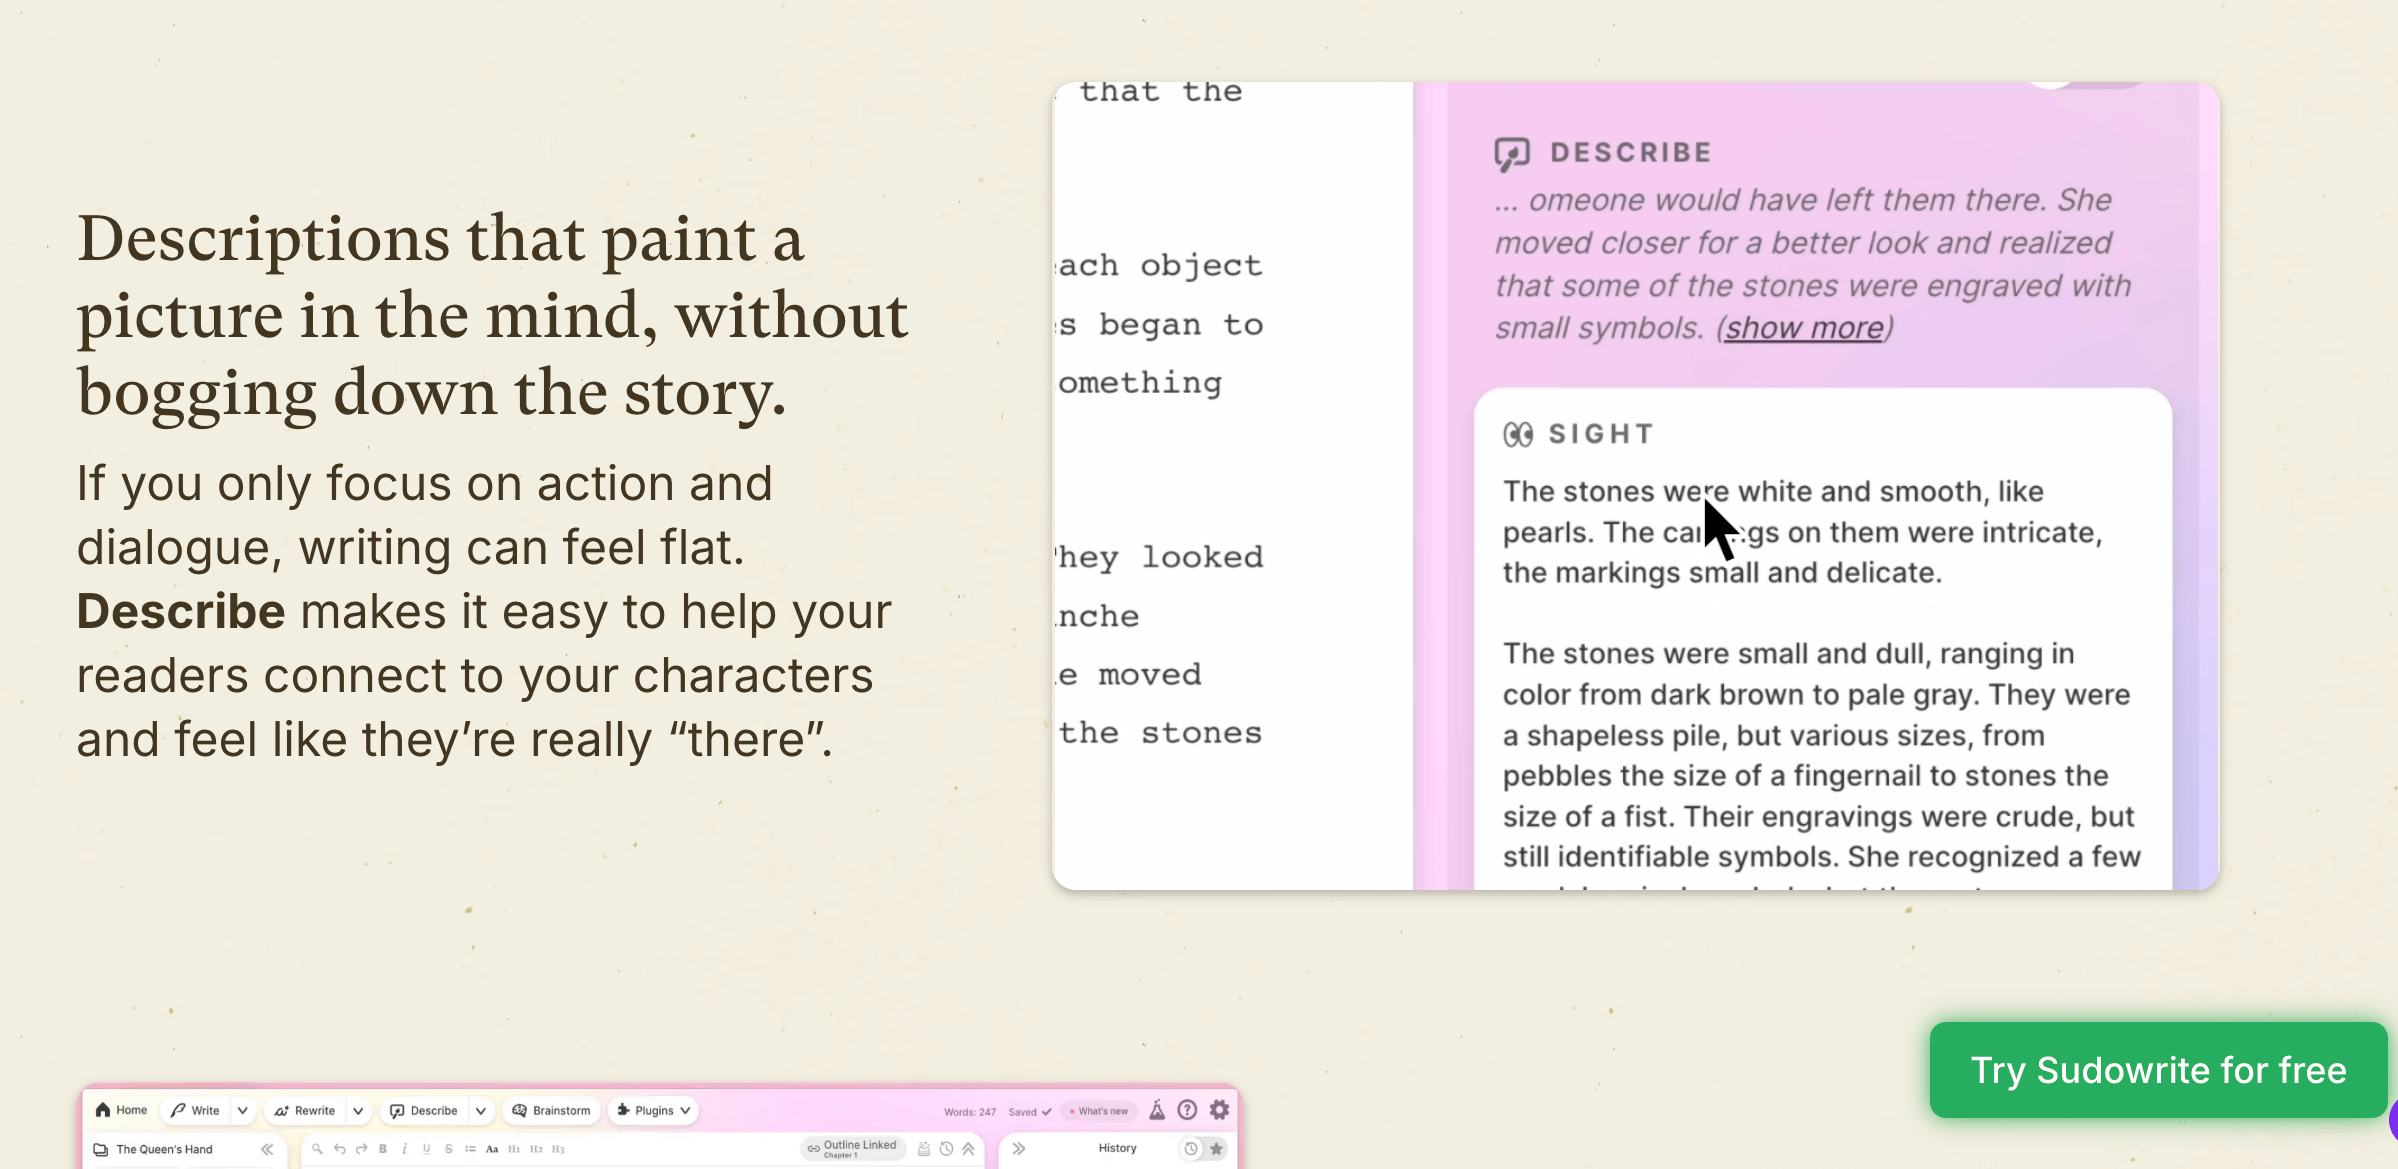Collapse the left sidebar double chevron

tap(267, 1149)
